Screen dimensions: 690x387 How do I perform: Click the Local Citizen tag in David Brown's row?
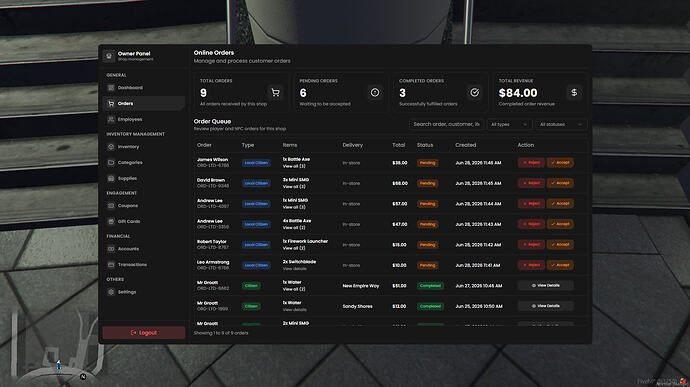(256, 183)
